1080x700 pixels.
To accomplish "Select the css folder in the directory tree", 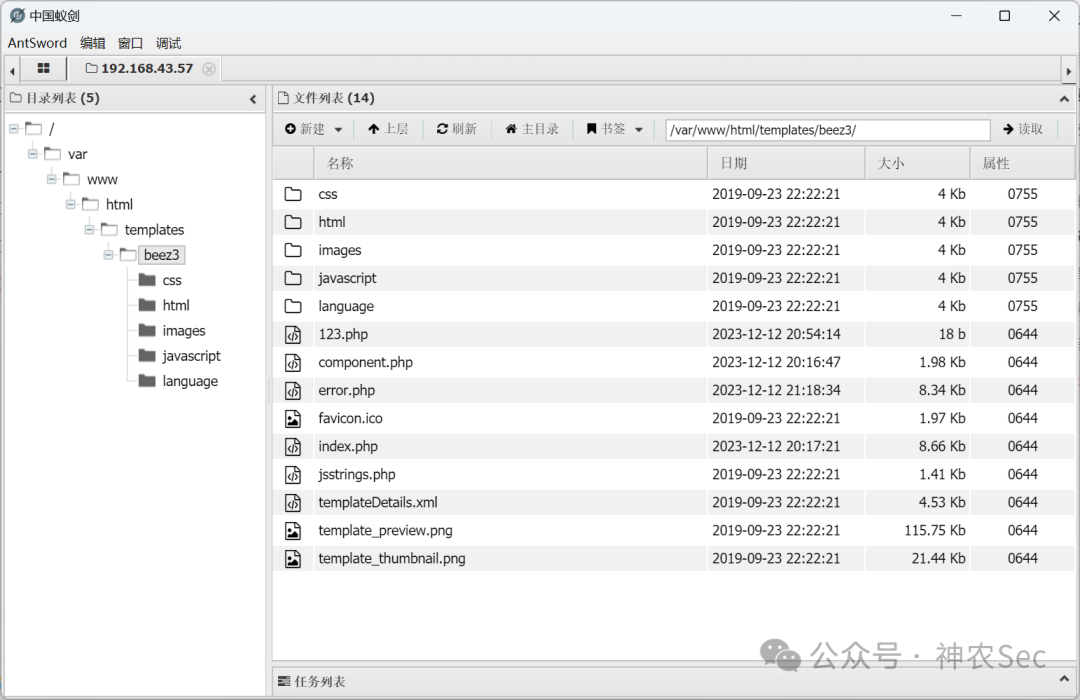I will point(172,280).
